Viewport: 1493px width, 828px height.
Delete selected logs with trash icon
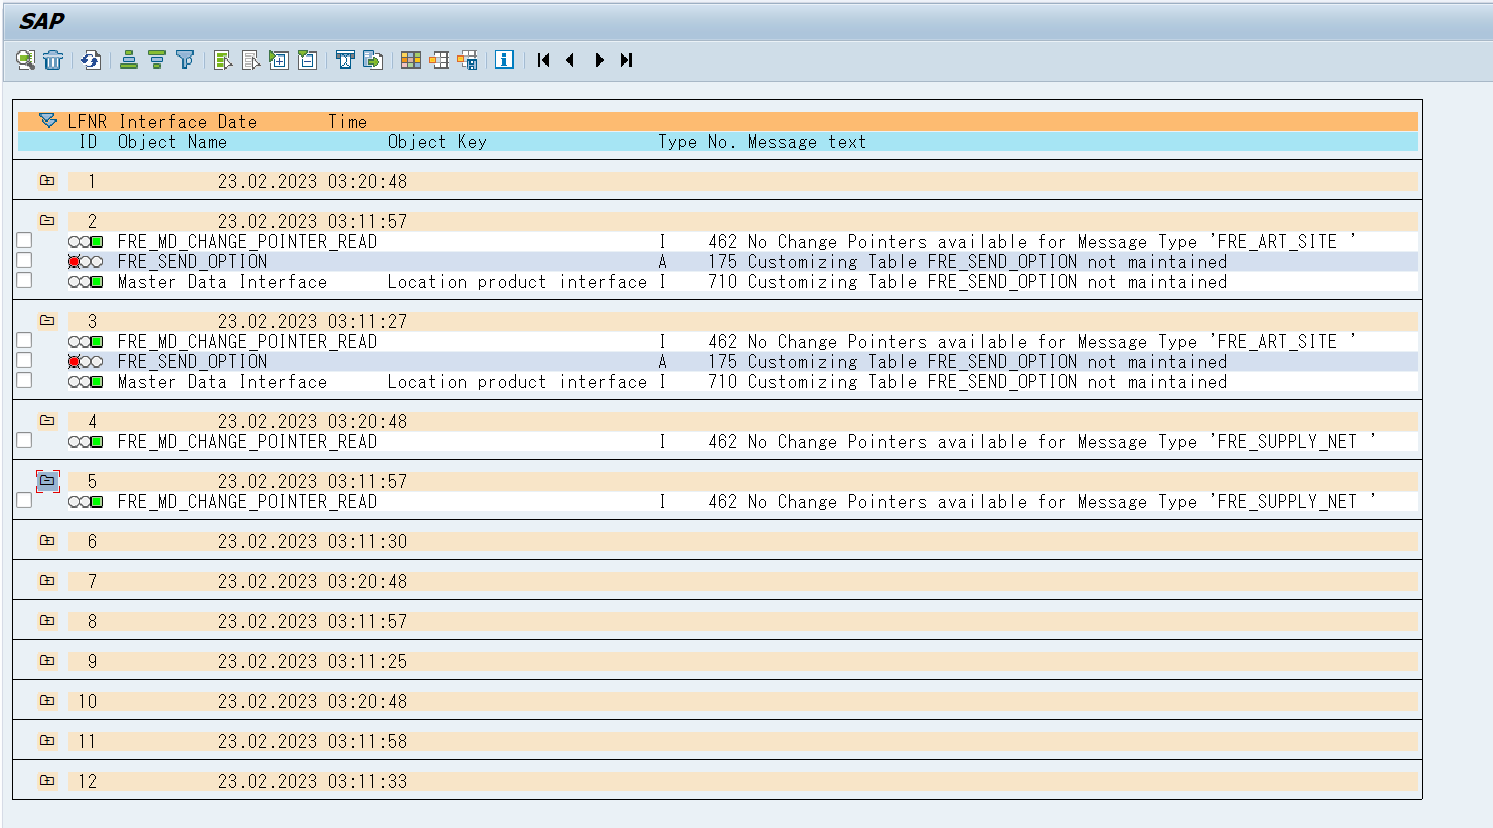53,60
